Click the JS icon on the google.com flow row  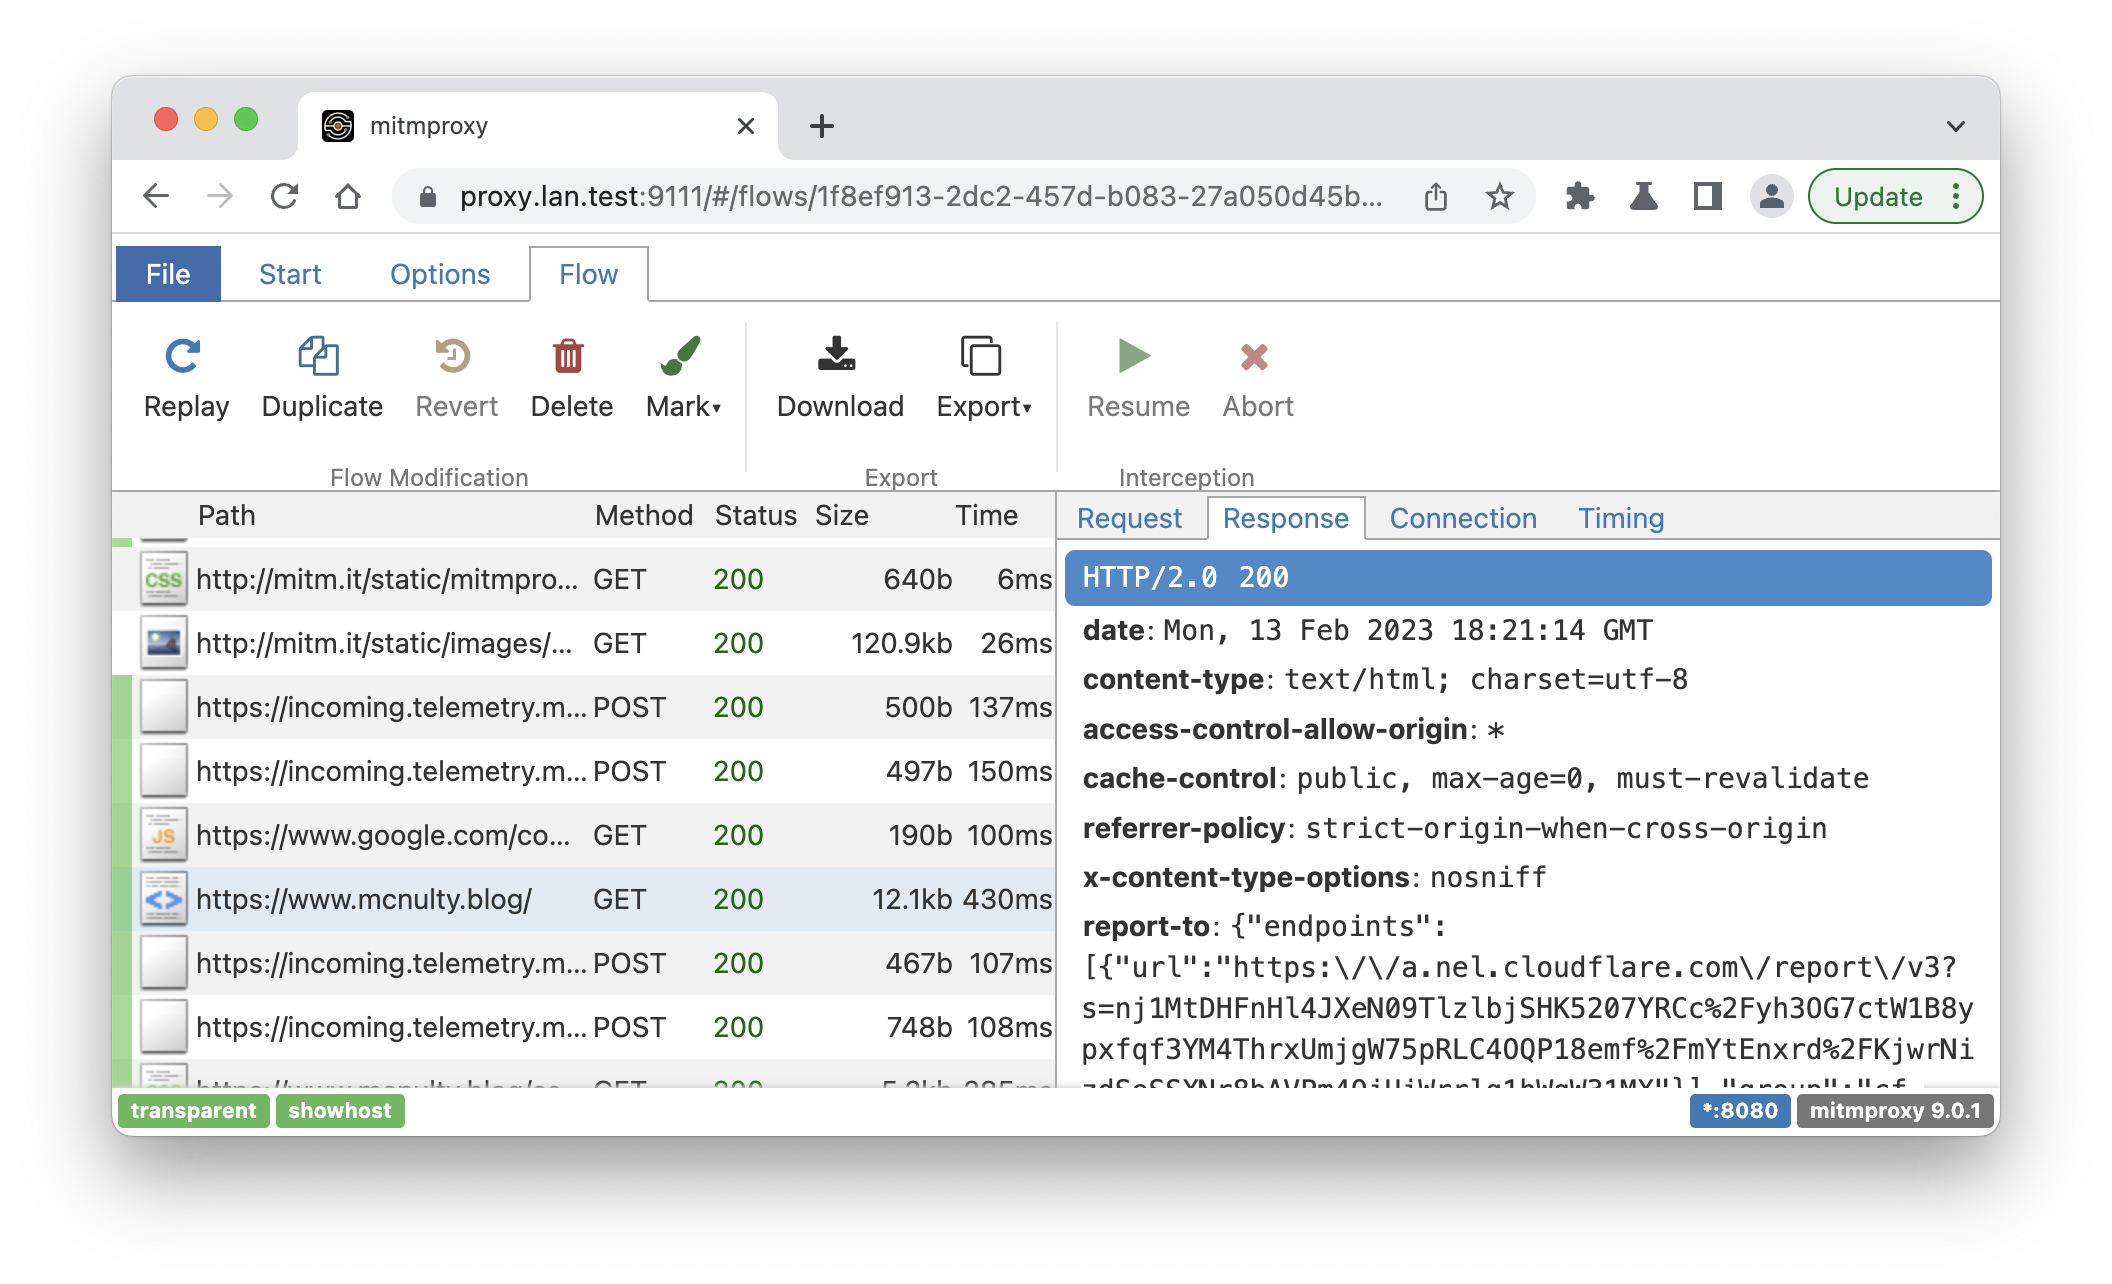[163, 835]
